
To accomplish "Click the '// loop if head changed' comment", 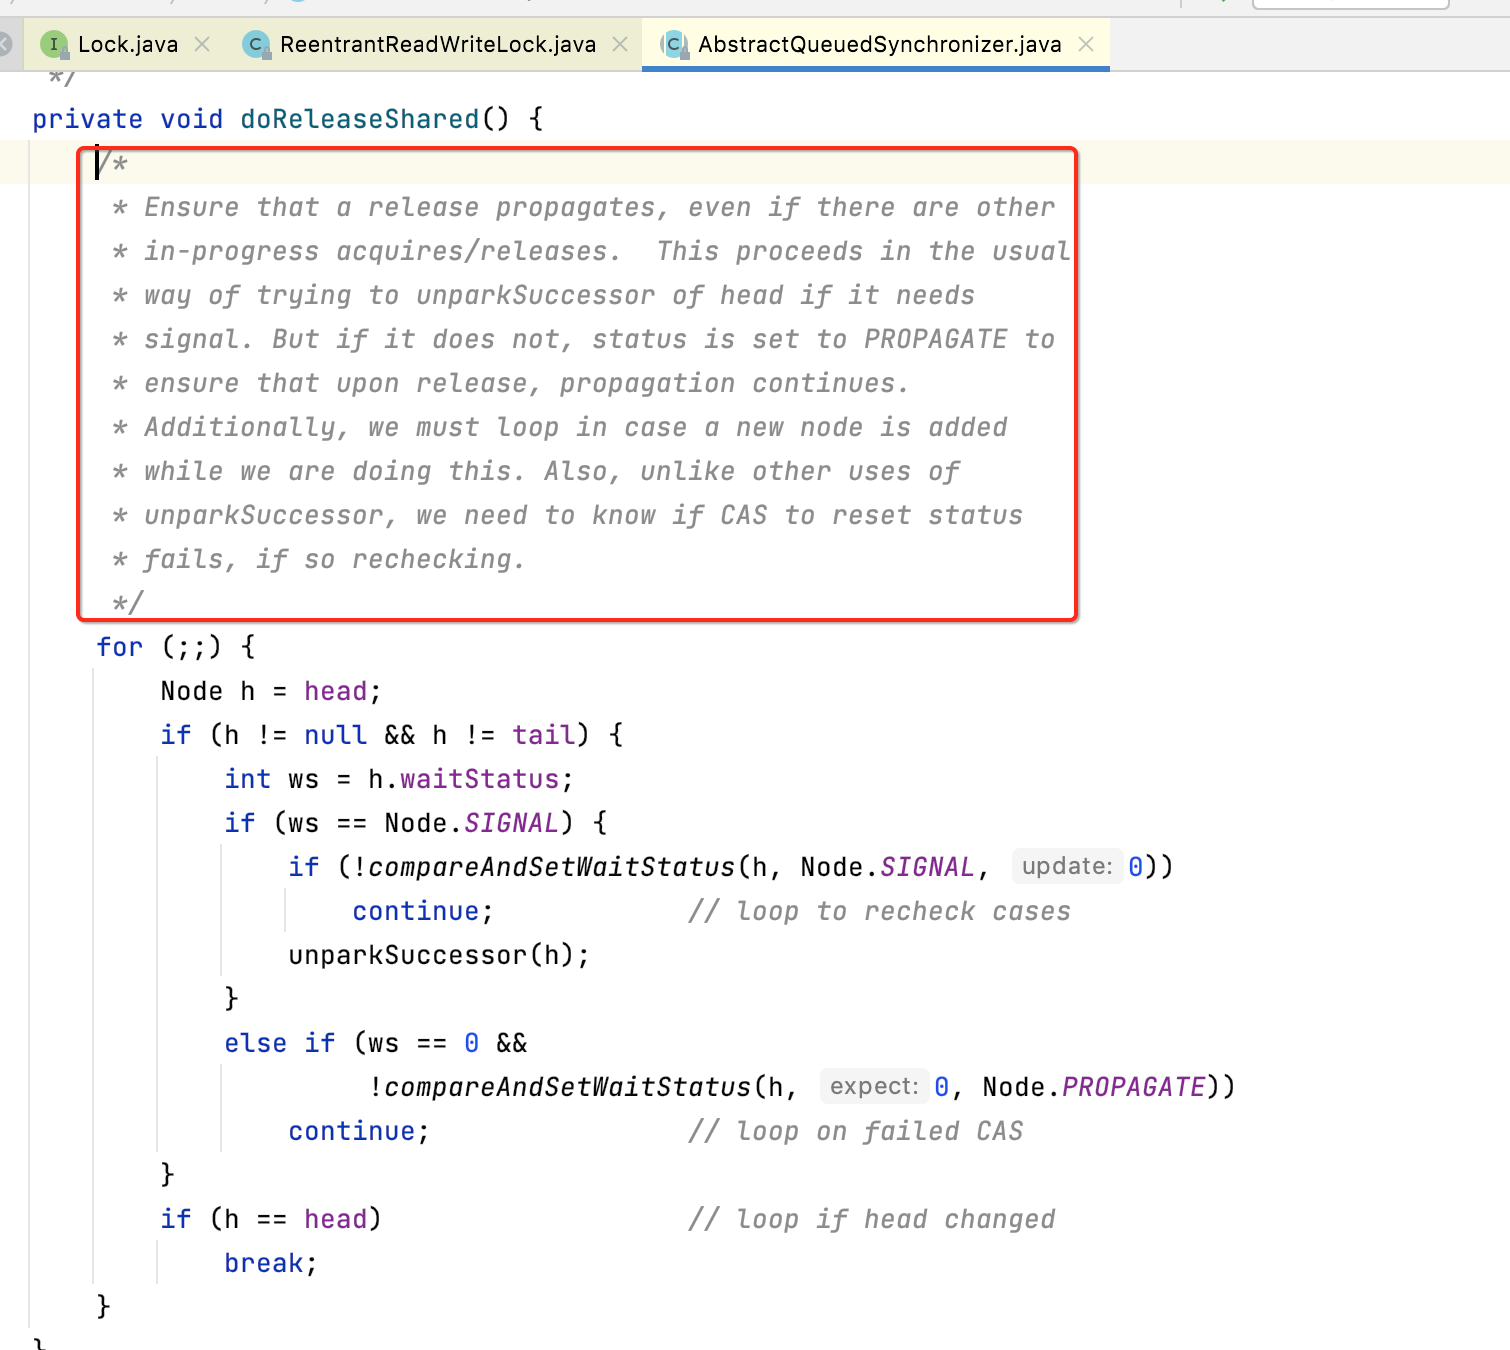I will 871,1219.
